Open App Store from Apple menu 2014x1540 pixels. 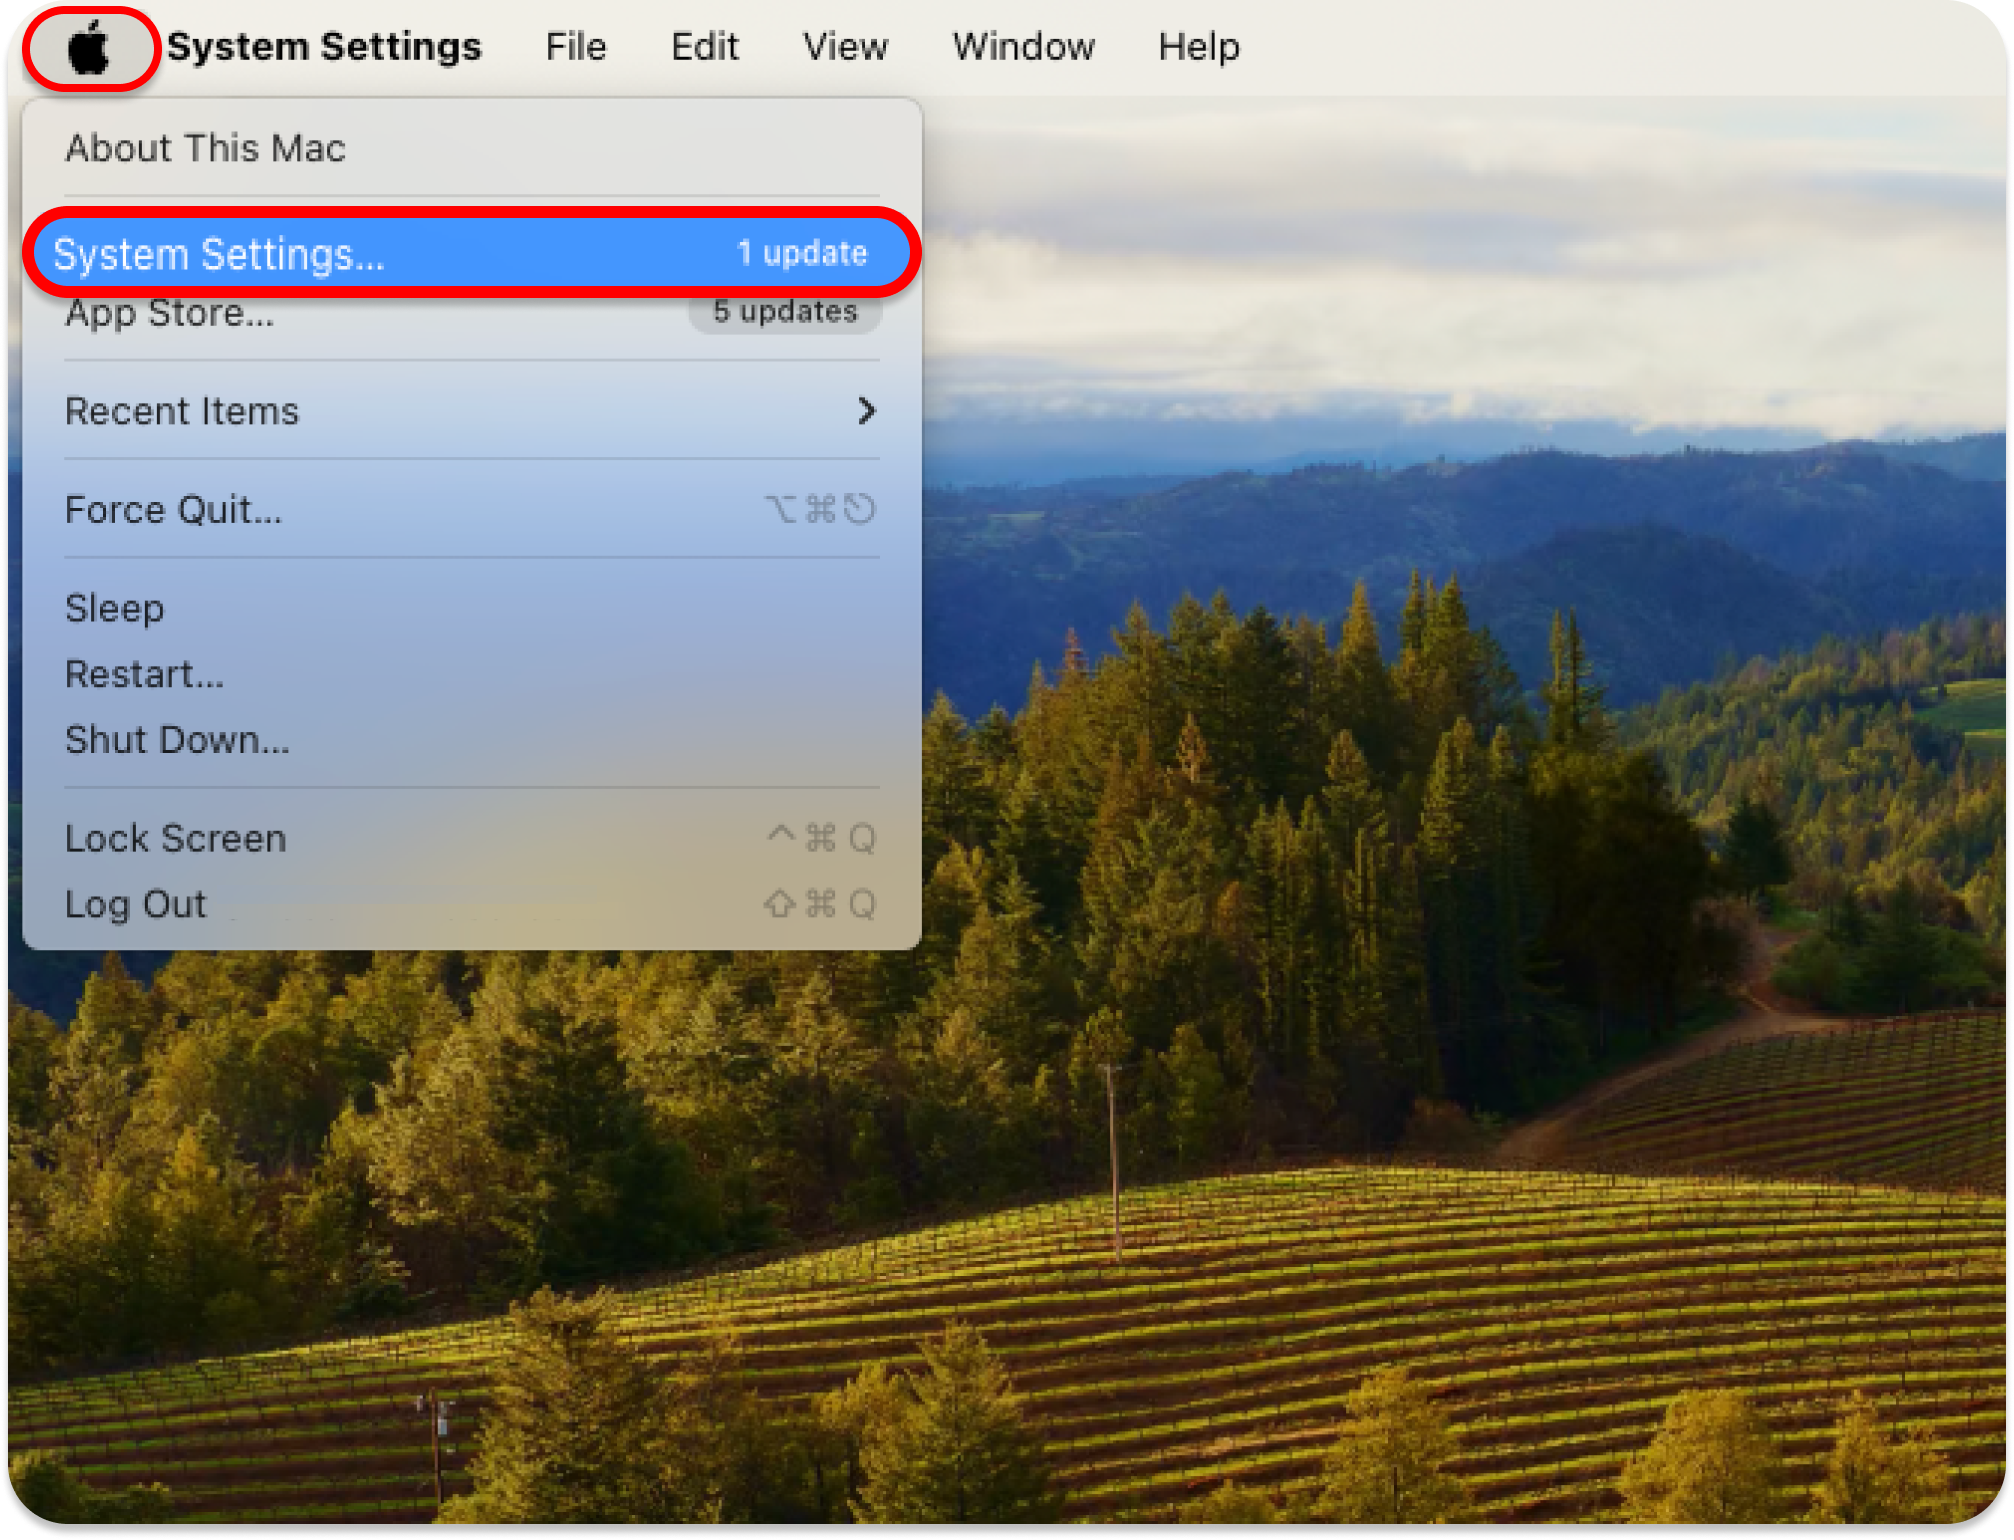(x=169, y=314)
